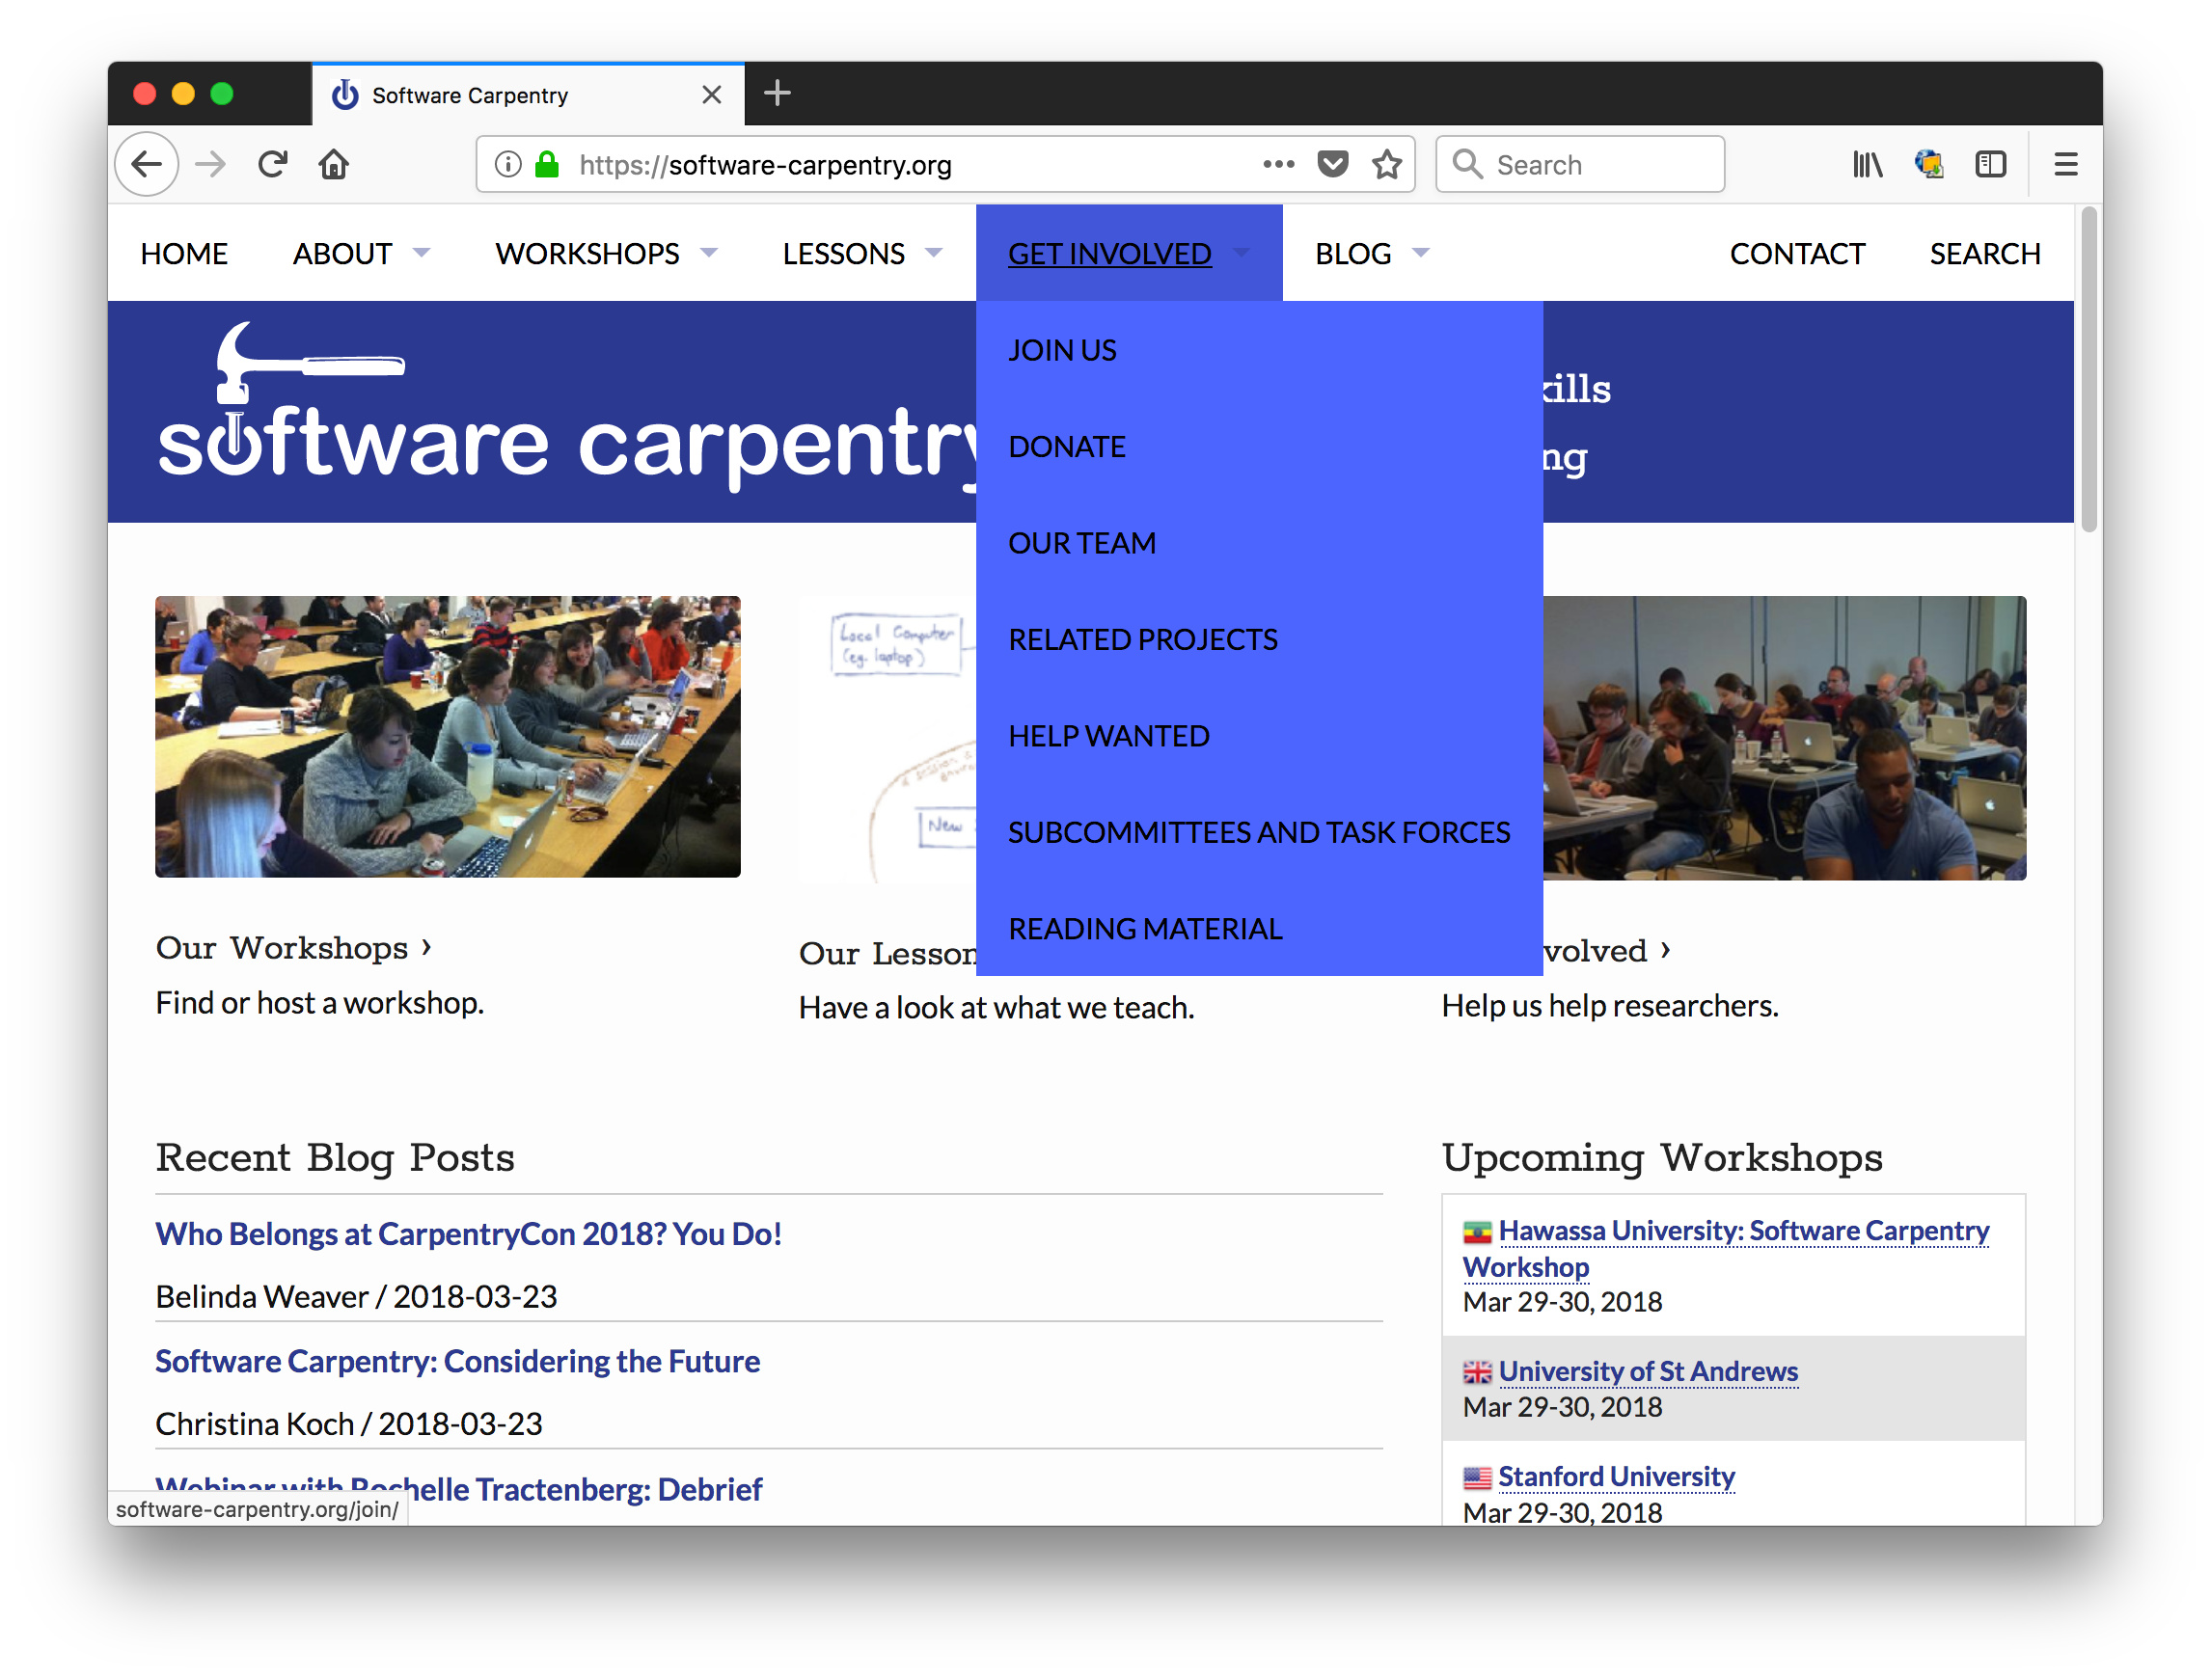The width and height of the screenshot is (2211, 1680).
Task: Choose READING MATERIAL from the dropdown
Action: pos(1259,929)
